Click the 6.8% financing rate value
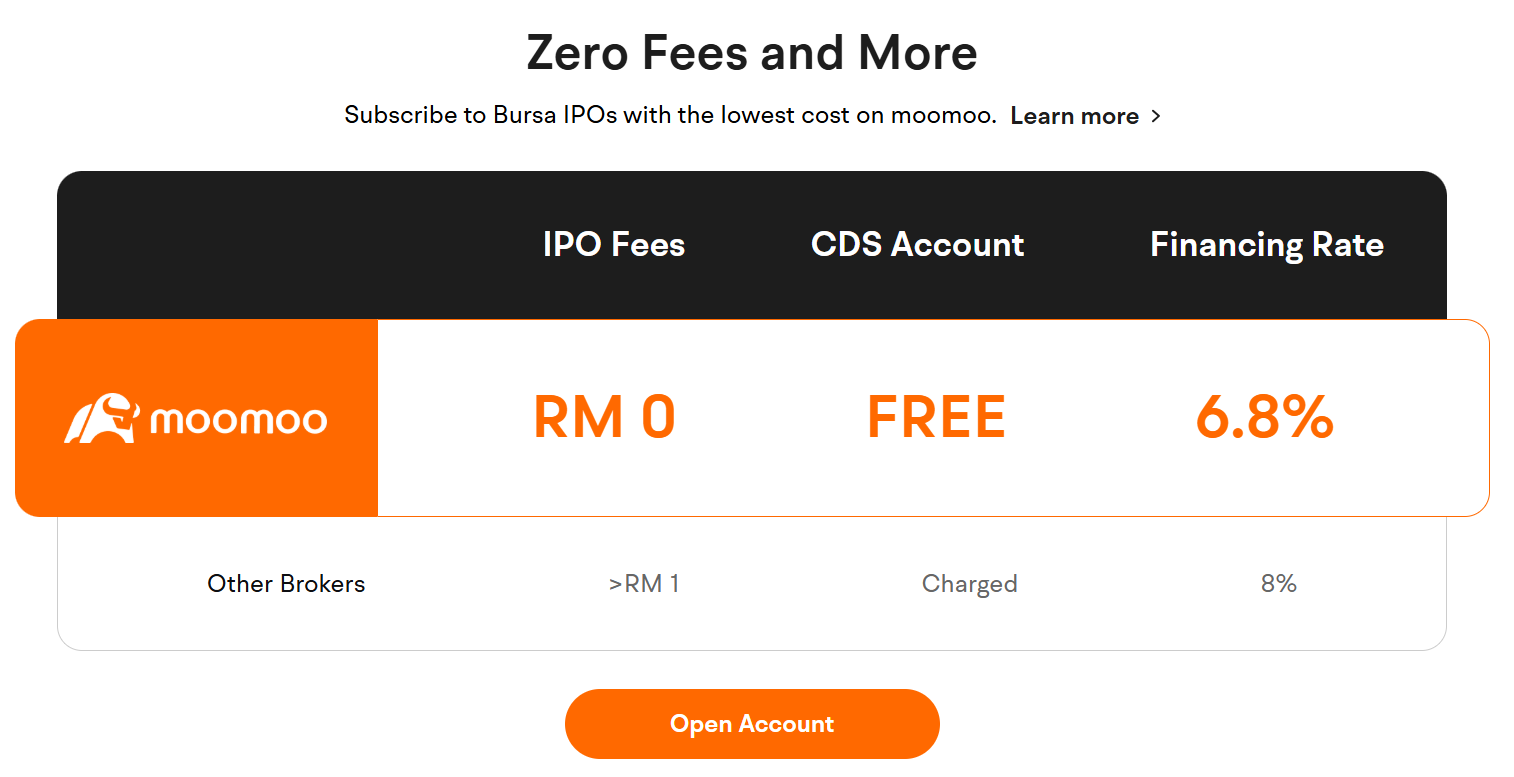Image resolution: width=1514 pixels, height=777 pixels. tap(1265, 418)
